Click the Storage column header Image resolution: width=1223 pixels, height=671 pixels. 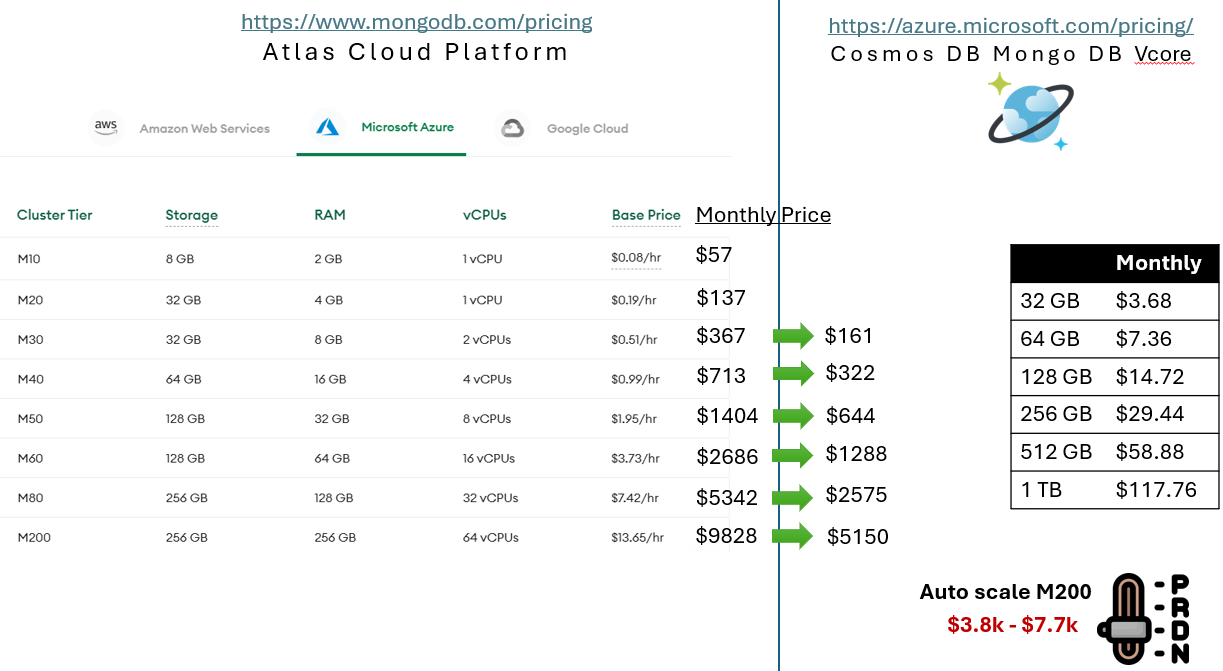191,215
